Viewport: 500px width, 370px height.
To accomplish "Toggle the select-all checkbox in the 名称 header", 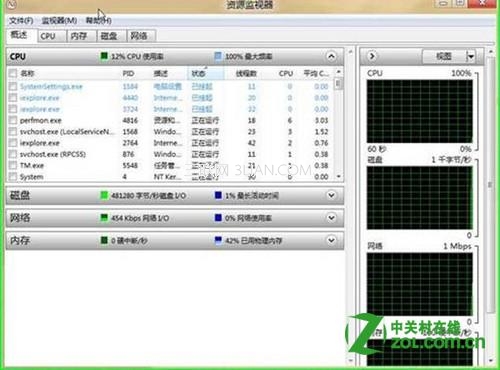I will (x=13, y=73).
